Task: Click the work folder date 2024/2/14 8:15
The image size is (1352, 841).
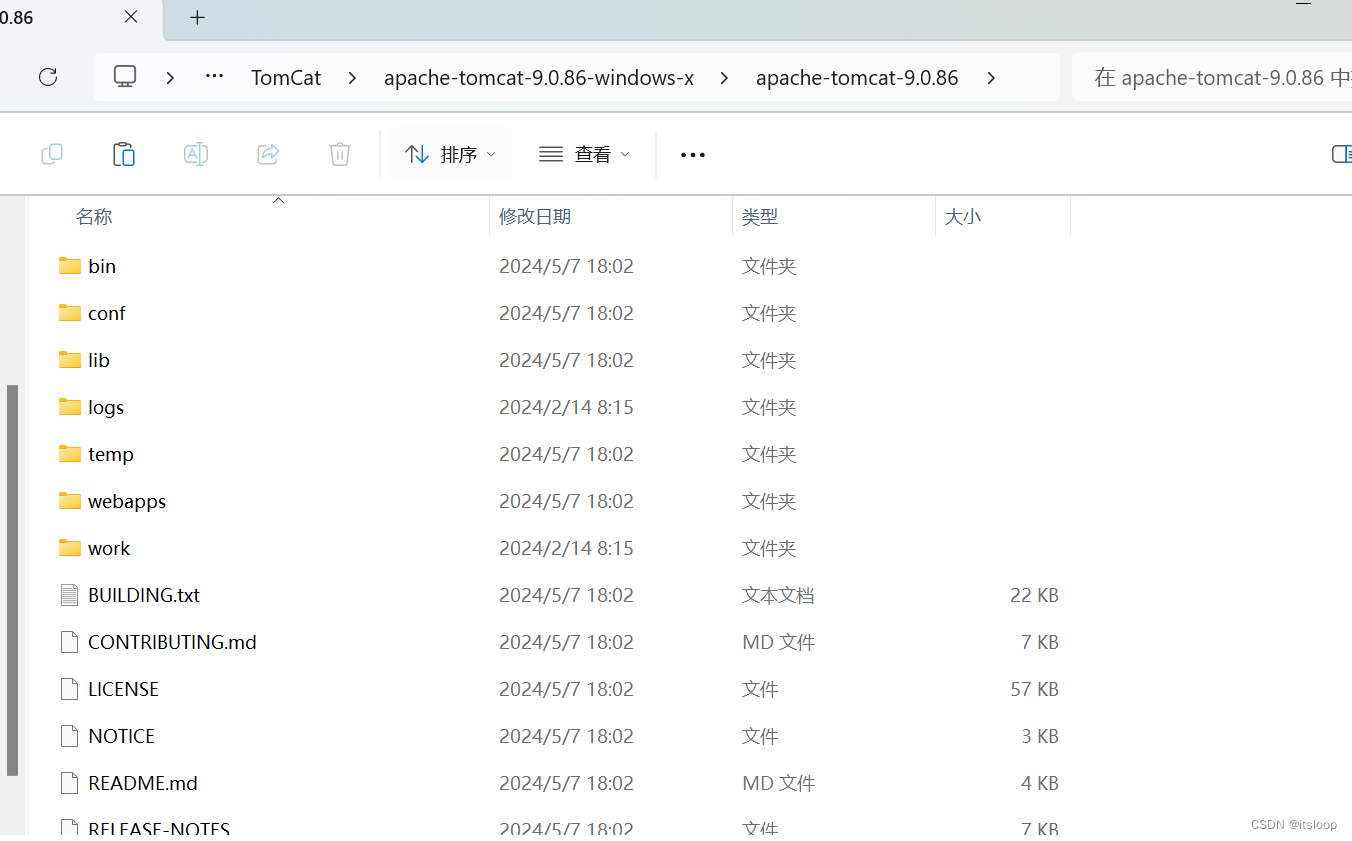Action: 566,548
